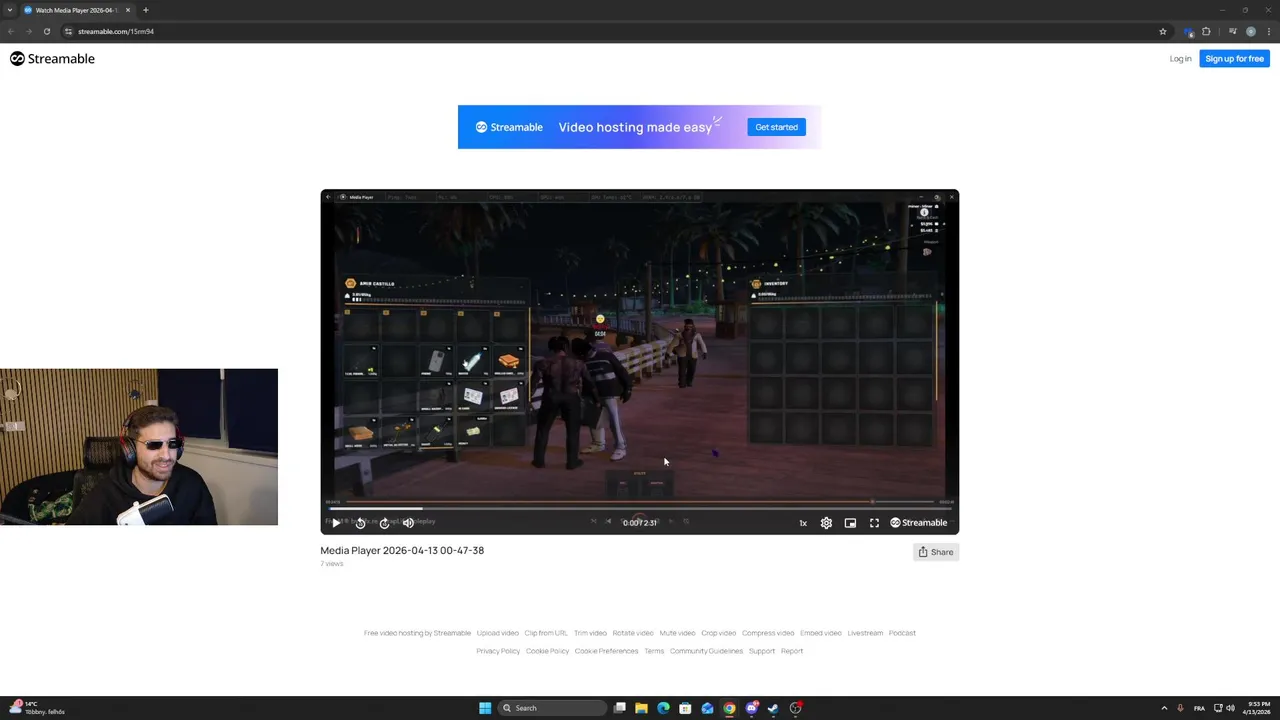Reload the current page

(x=46, y=31)
